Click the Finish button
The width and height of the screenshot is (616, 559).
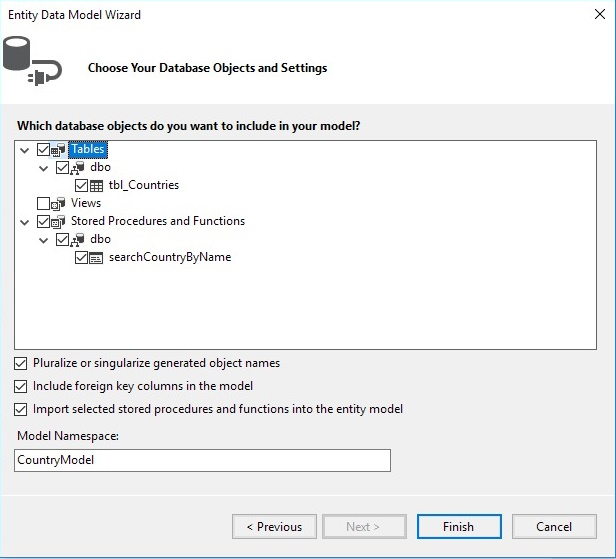[459, 527]
